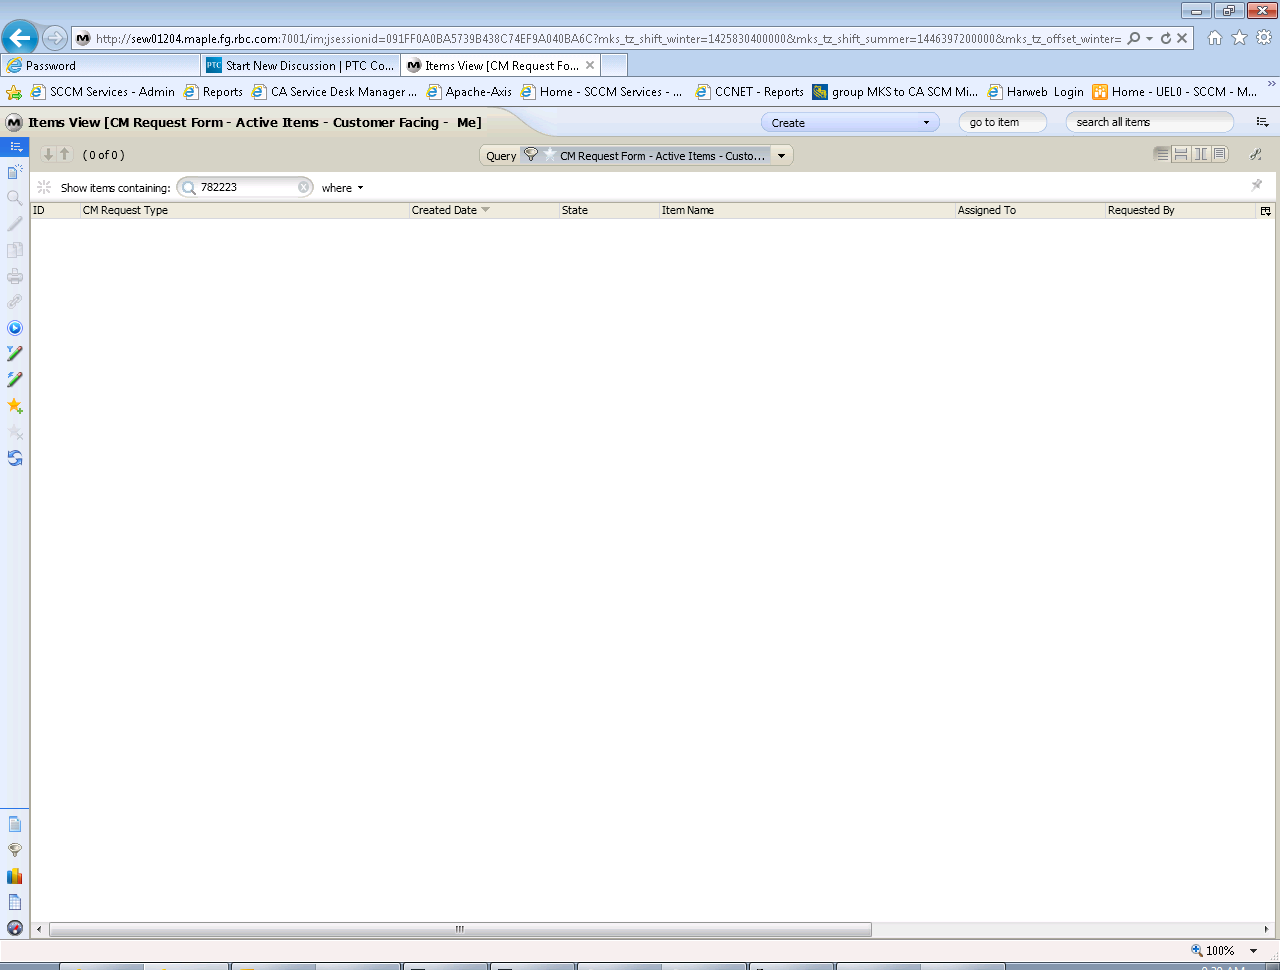Click the horizontal scrollbar thumb at the bottom

pos(460,929)
